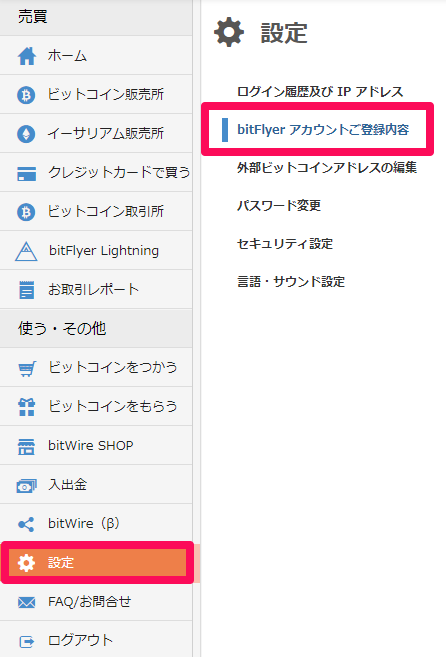Click the gift box icon
This screenshot has width=446, height=657.
pyautogui.click(x=27, y=407)
